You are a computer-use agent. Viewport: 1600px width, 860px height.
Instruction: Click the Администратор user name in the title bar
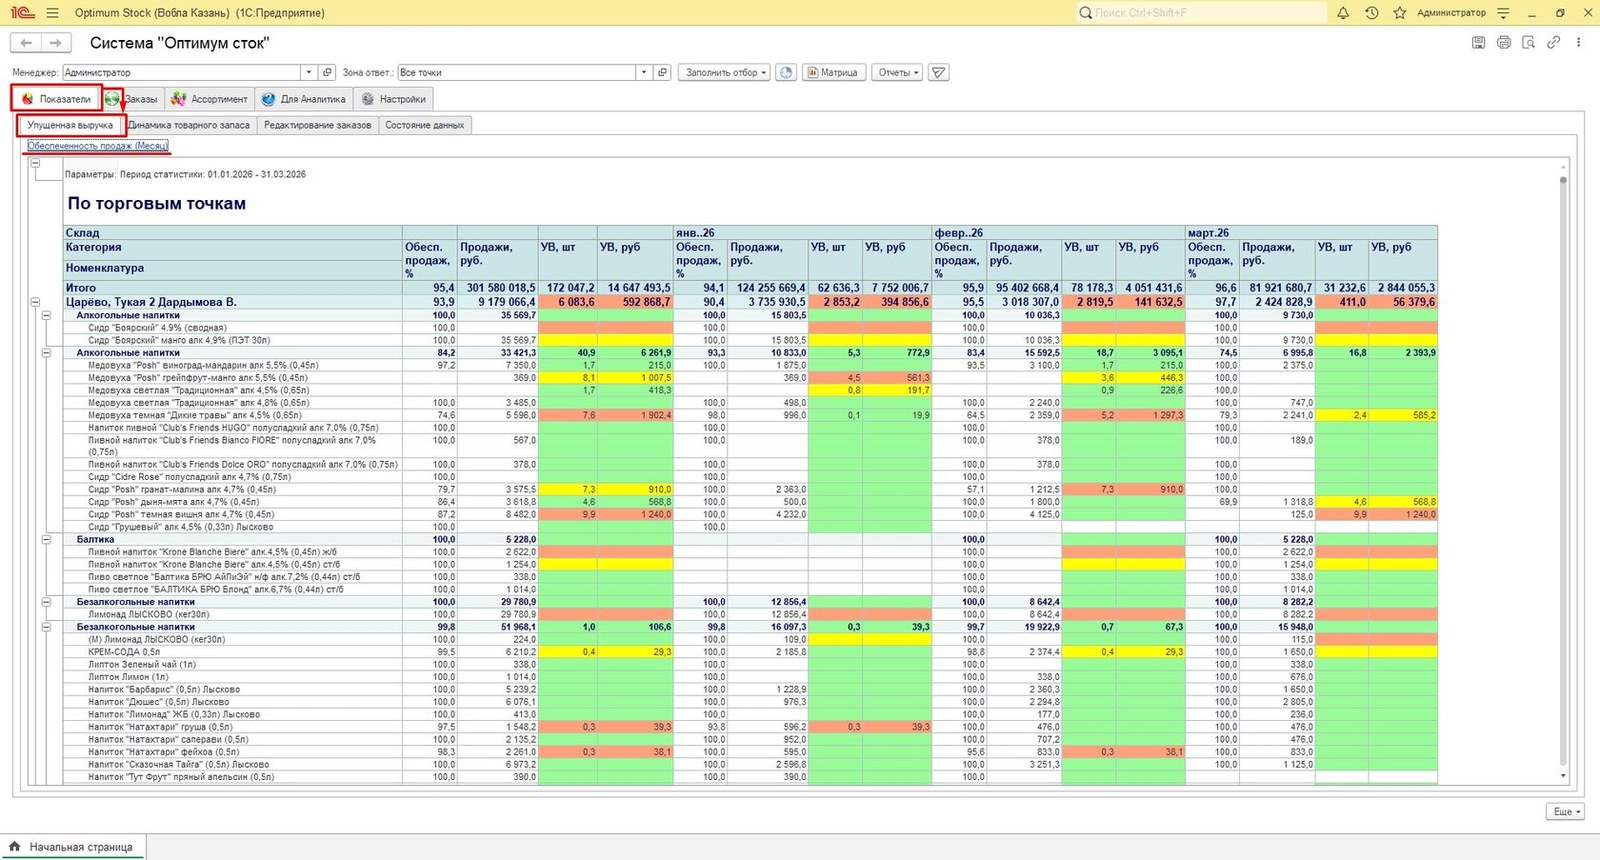(1451, 13)
